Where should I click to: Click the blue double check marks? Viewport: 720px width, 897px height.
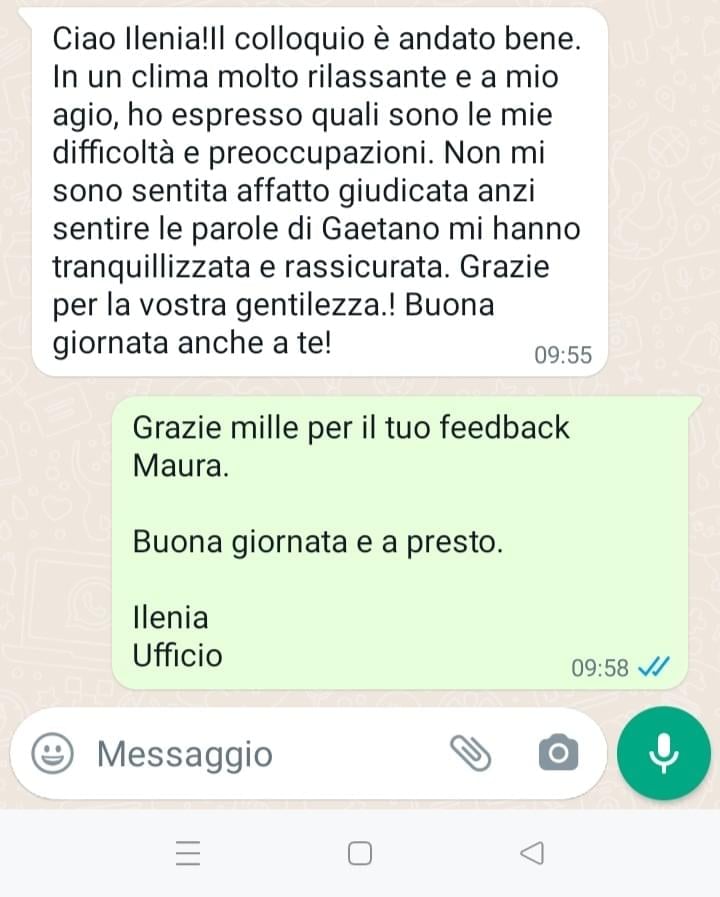point(654,666)
